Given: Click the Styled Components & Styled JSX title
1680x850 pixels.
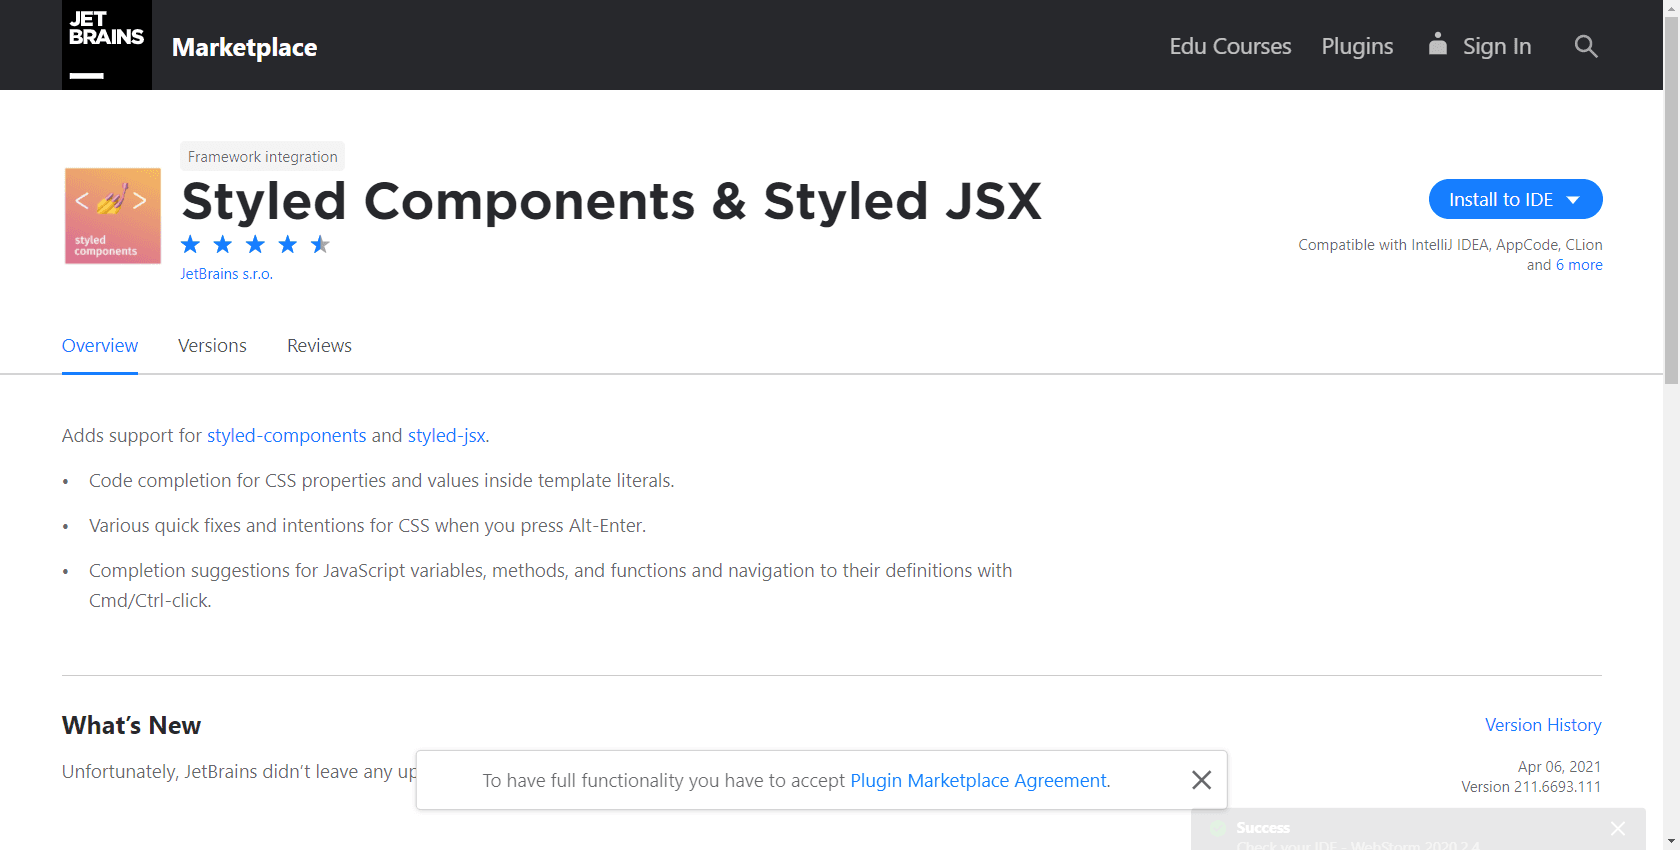Looking at the screenshot, I should (611, 201).
